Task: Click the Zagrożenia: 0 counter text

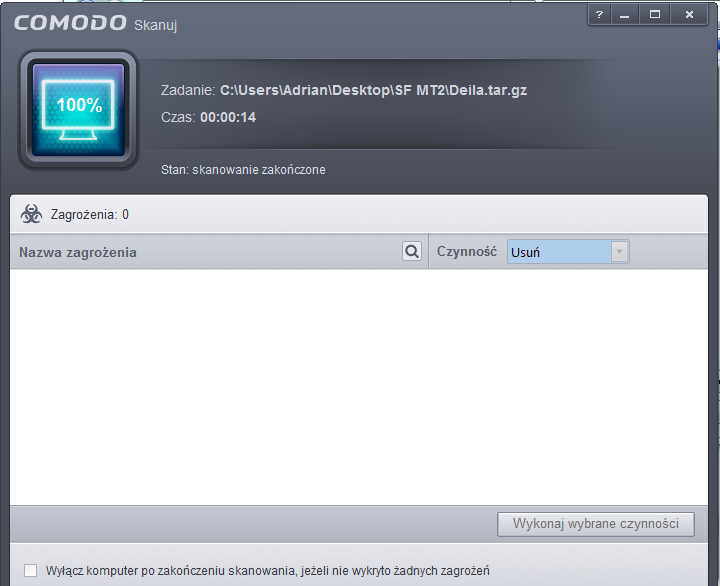Action: coord(90,214)
